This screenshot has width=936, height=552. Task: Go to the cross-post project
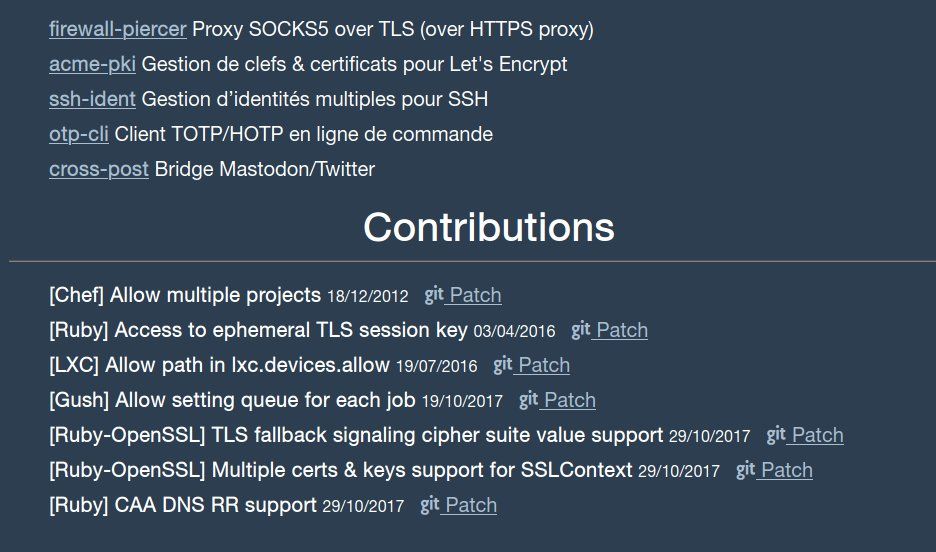(99, 169)
